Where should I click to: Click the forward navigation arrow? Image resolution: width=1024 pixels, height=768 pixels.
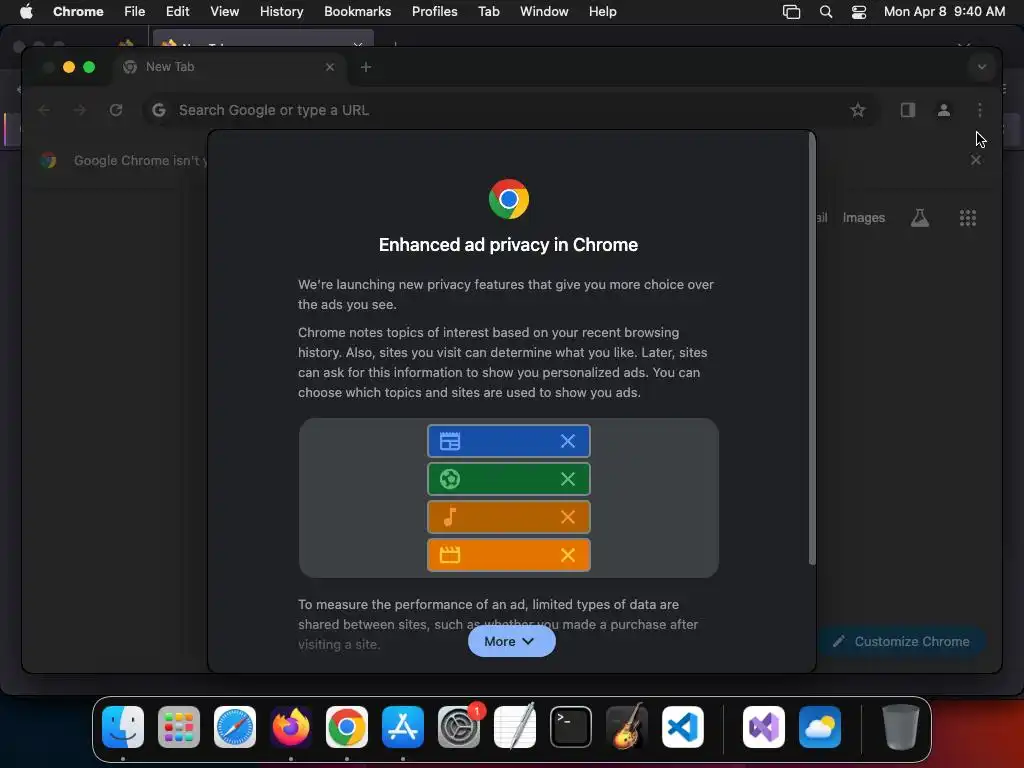80,110
